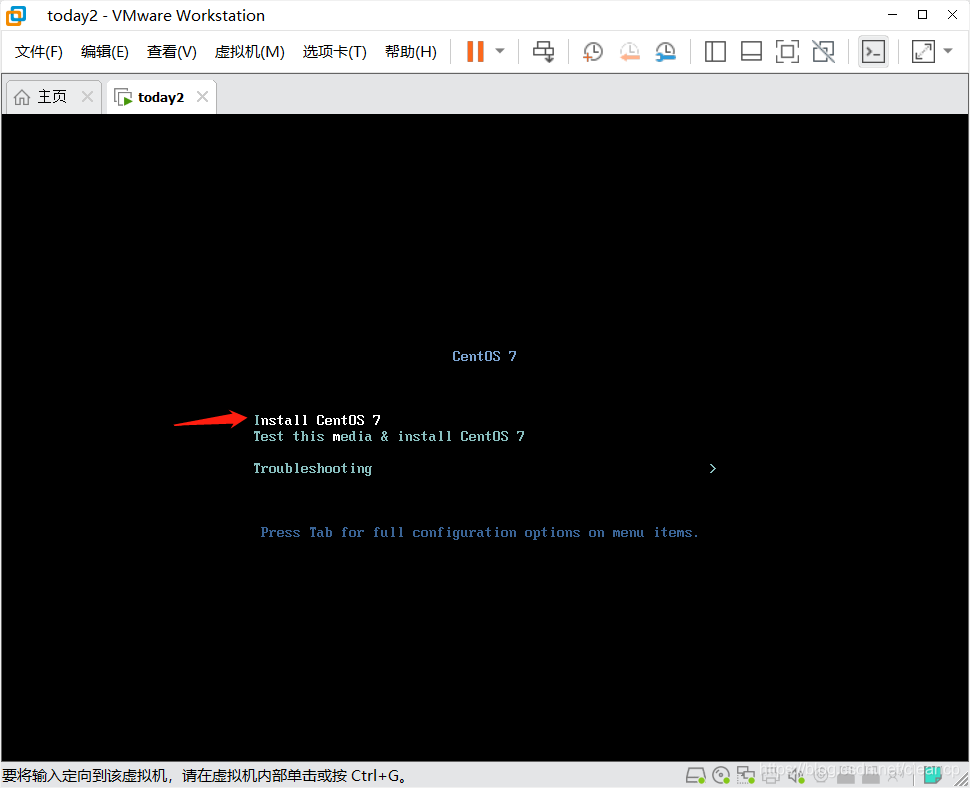This screenshot has height=788, width=970.
Task: Click the hard disk status icon
Action: pos(695,775)
